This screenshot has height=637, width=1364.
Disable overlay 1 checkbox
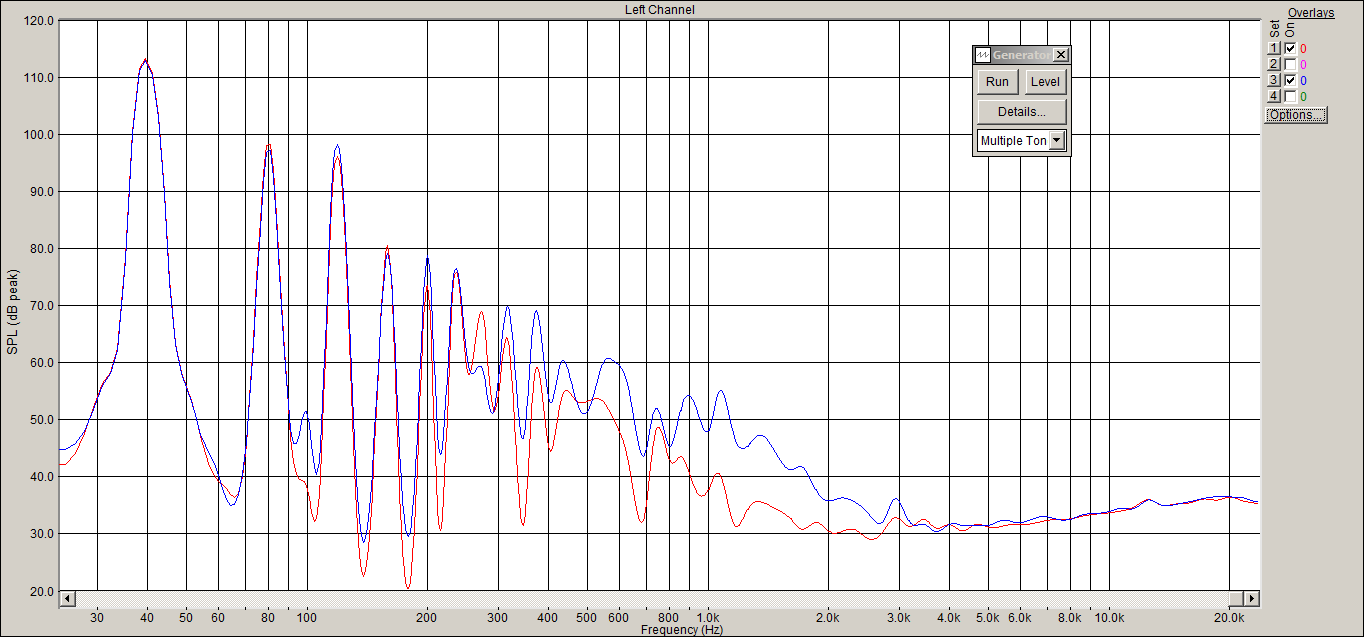[x=1290, y=48]
